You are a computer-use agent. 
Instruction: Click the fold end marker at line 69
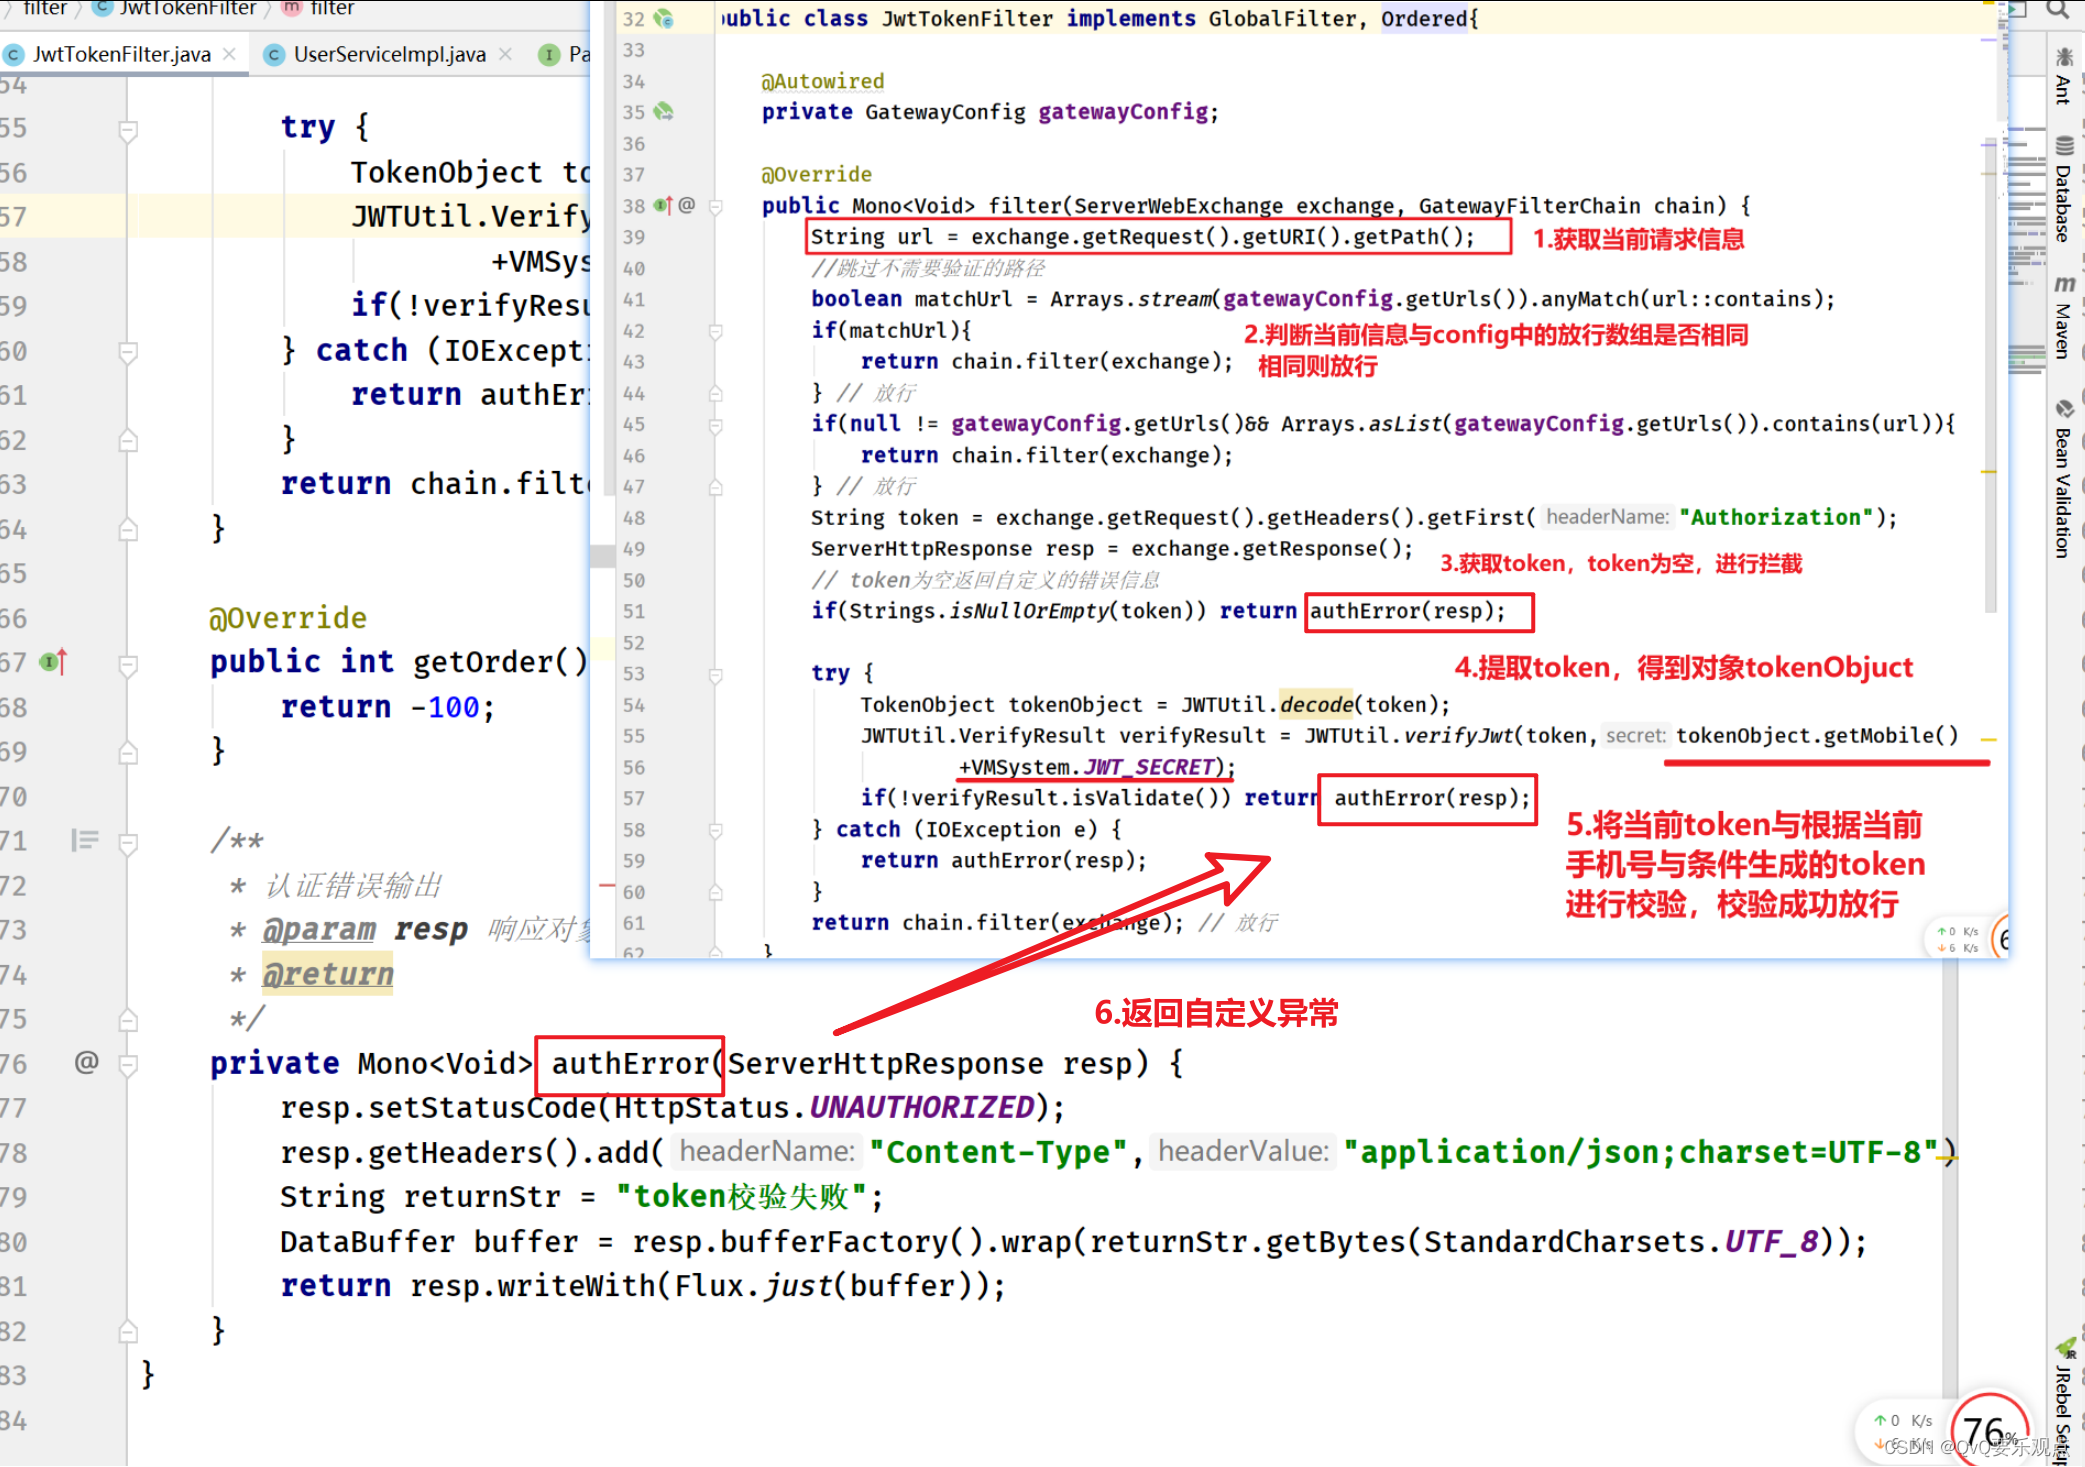128,752
